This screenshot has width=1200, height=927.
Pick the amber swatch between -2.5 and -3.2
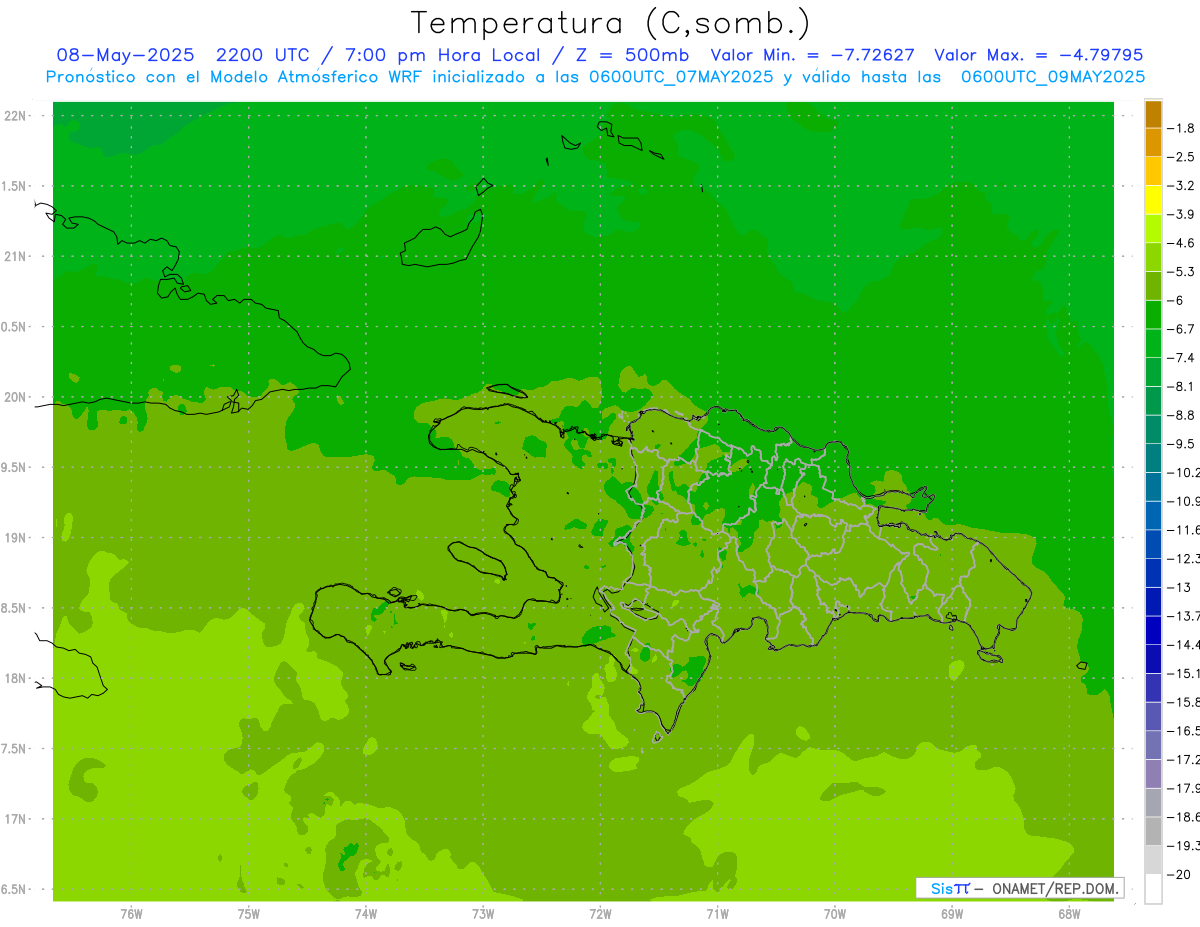coord(1153,171)
